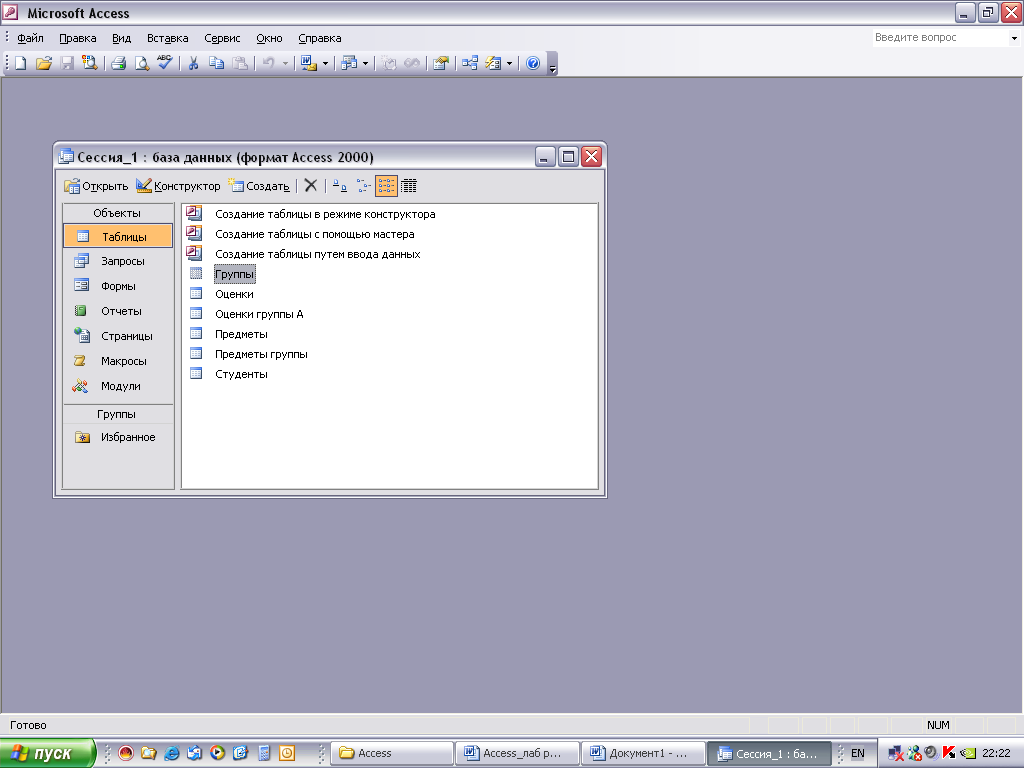Open the Сервис menu
The image size is (1024, 768).
tap(222, 38)
